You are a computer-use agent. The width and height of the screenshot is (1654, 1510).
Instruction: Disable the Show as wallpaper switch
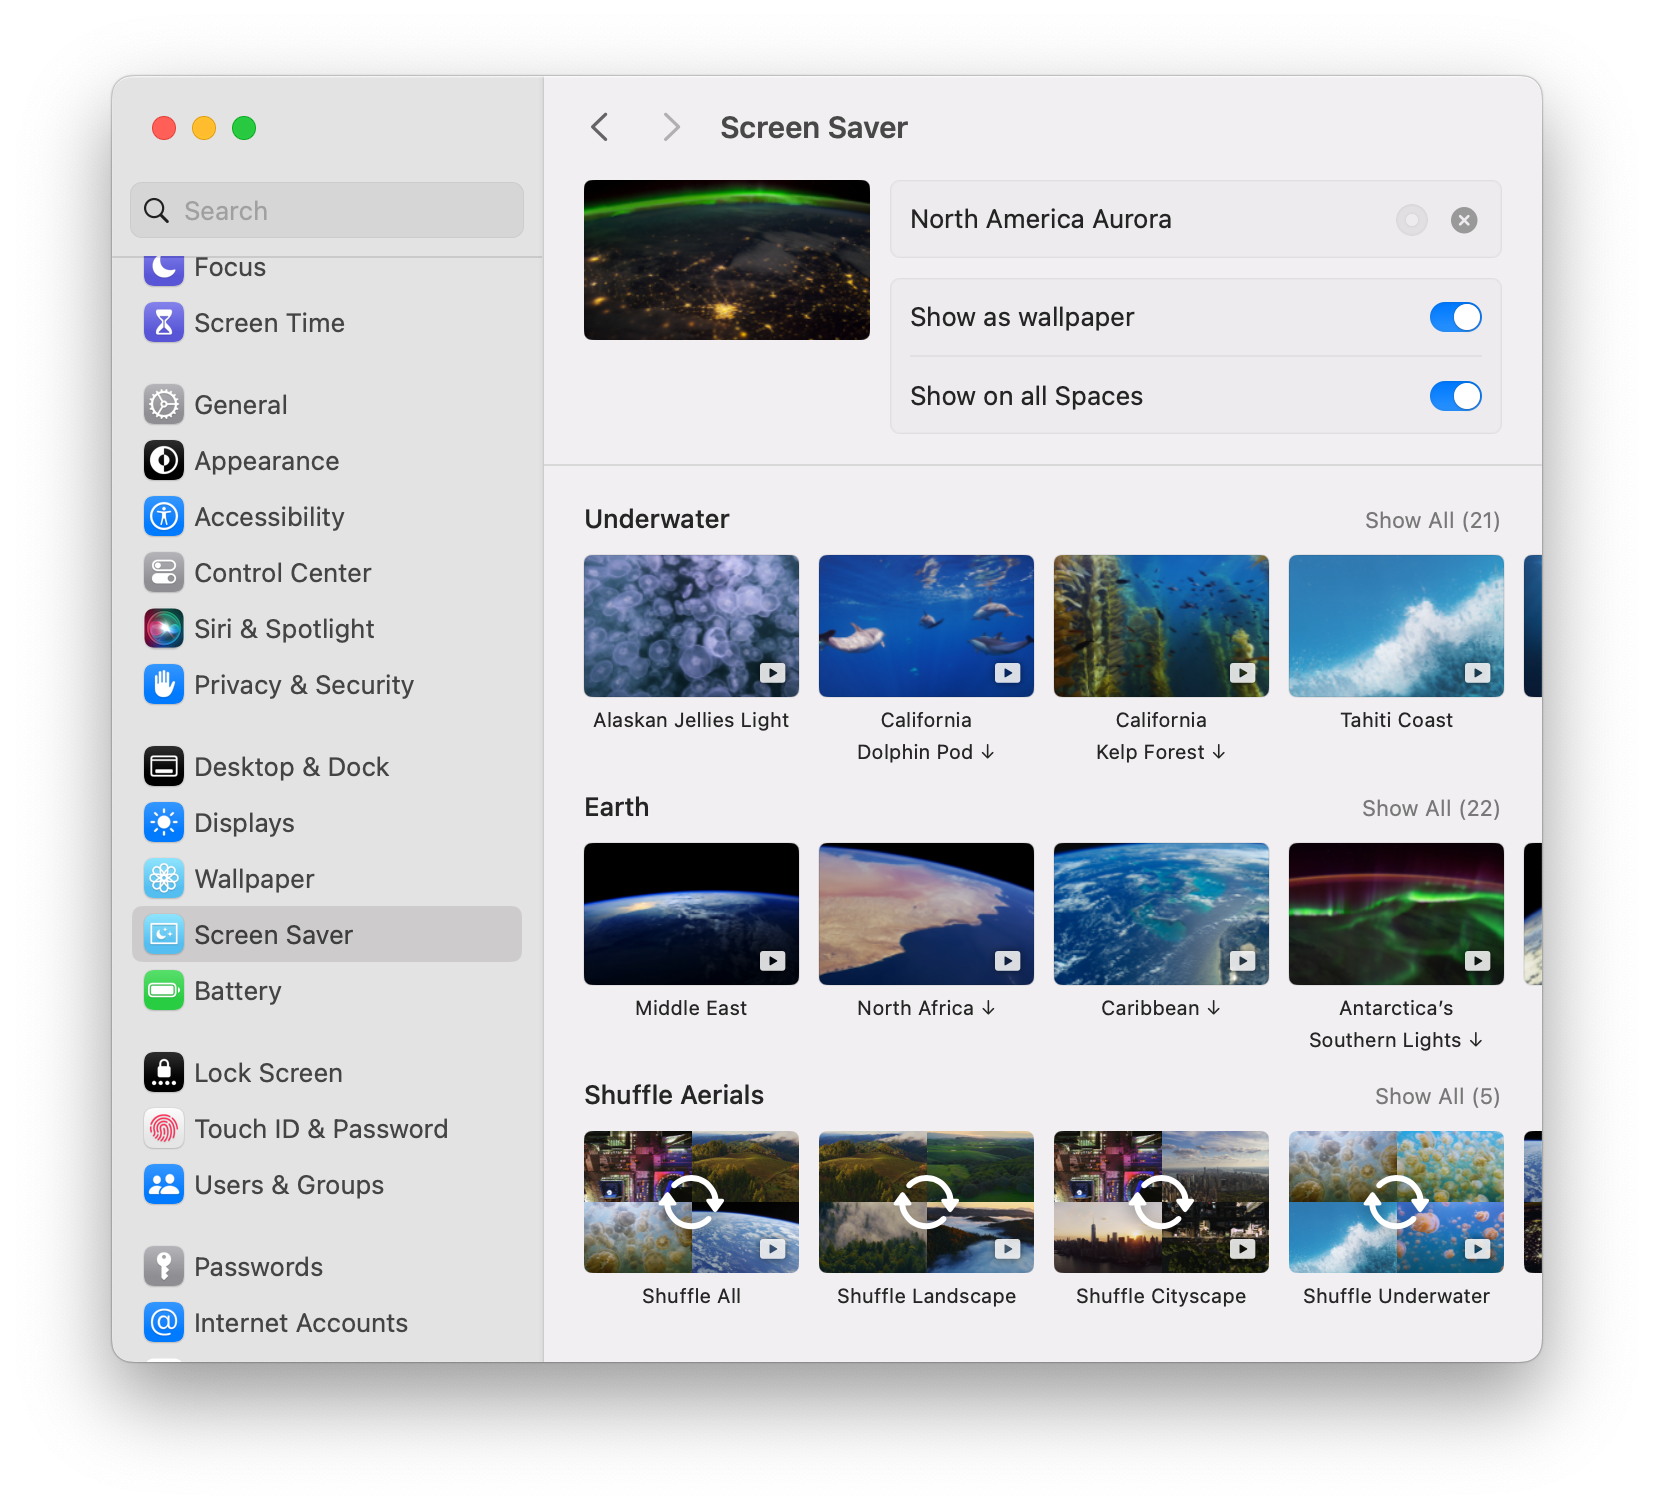pos(1455,317)
